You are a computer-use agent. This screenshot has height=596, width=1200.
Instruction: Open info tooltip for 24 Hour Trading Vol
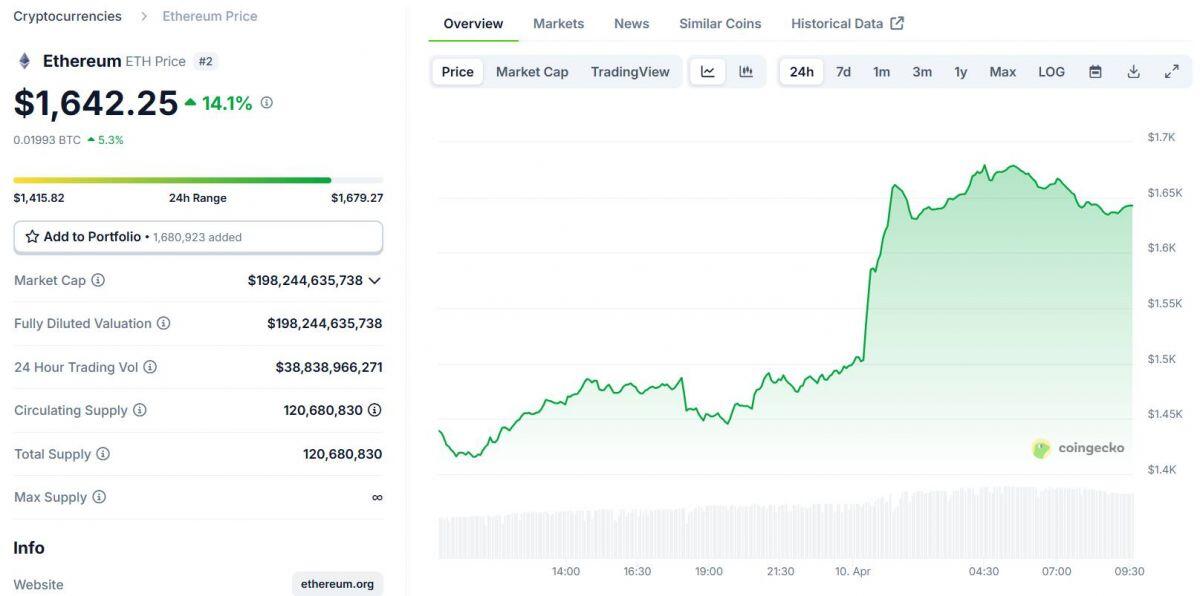coord(150,367)
